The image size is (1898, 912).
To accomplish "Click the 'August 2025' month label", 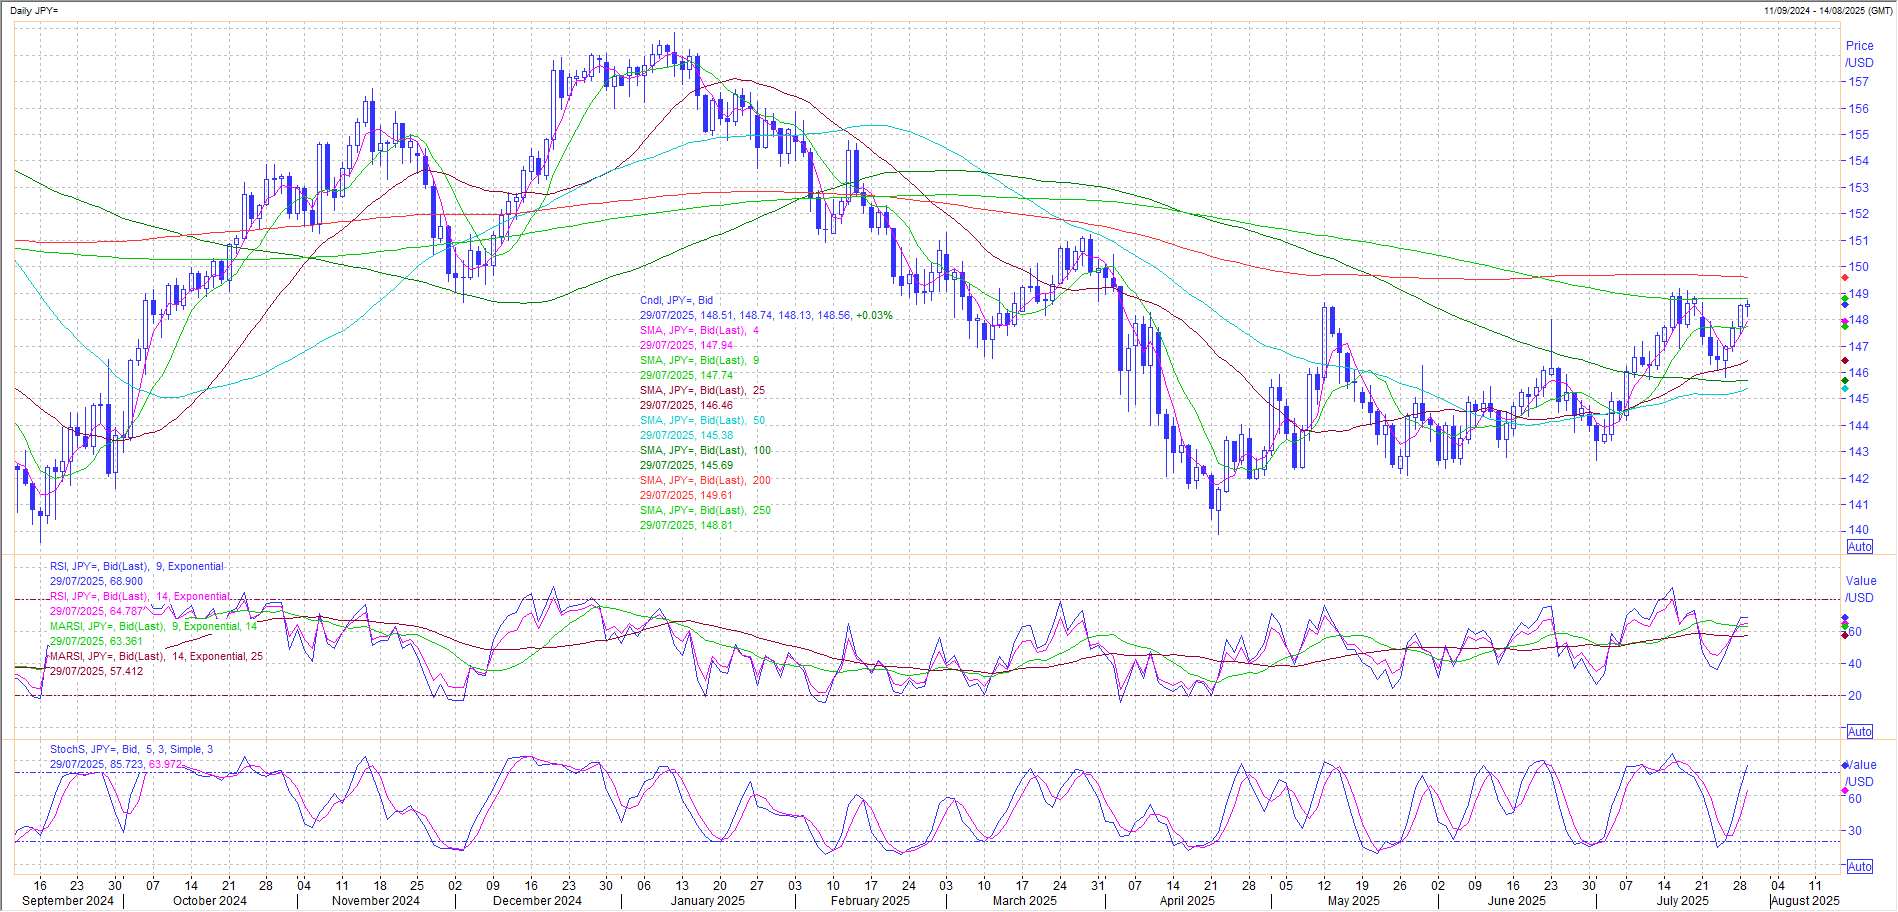I will click(1805, 901).
